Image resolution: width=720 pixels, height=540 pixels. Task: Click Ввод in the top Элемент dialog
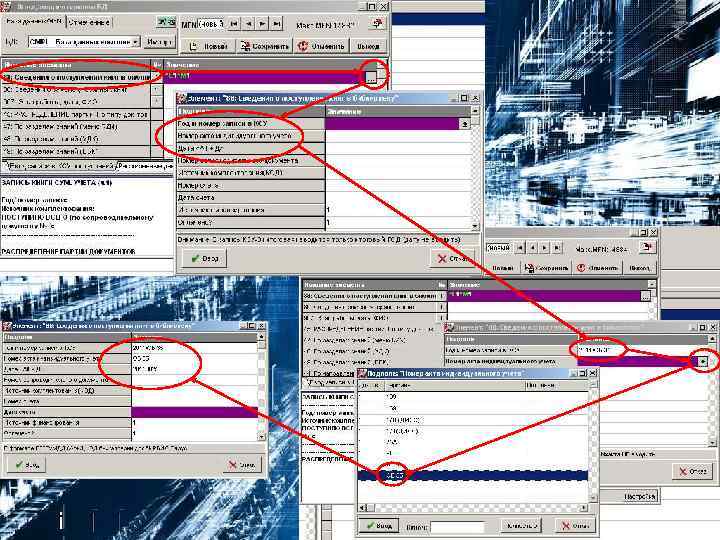204,259
